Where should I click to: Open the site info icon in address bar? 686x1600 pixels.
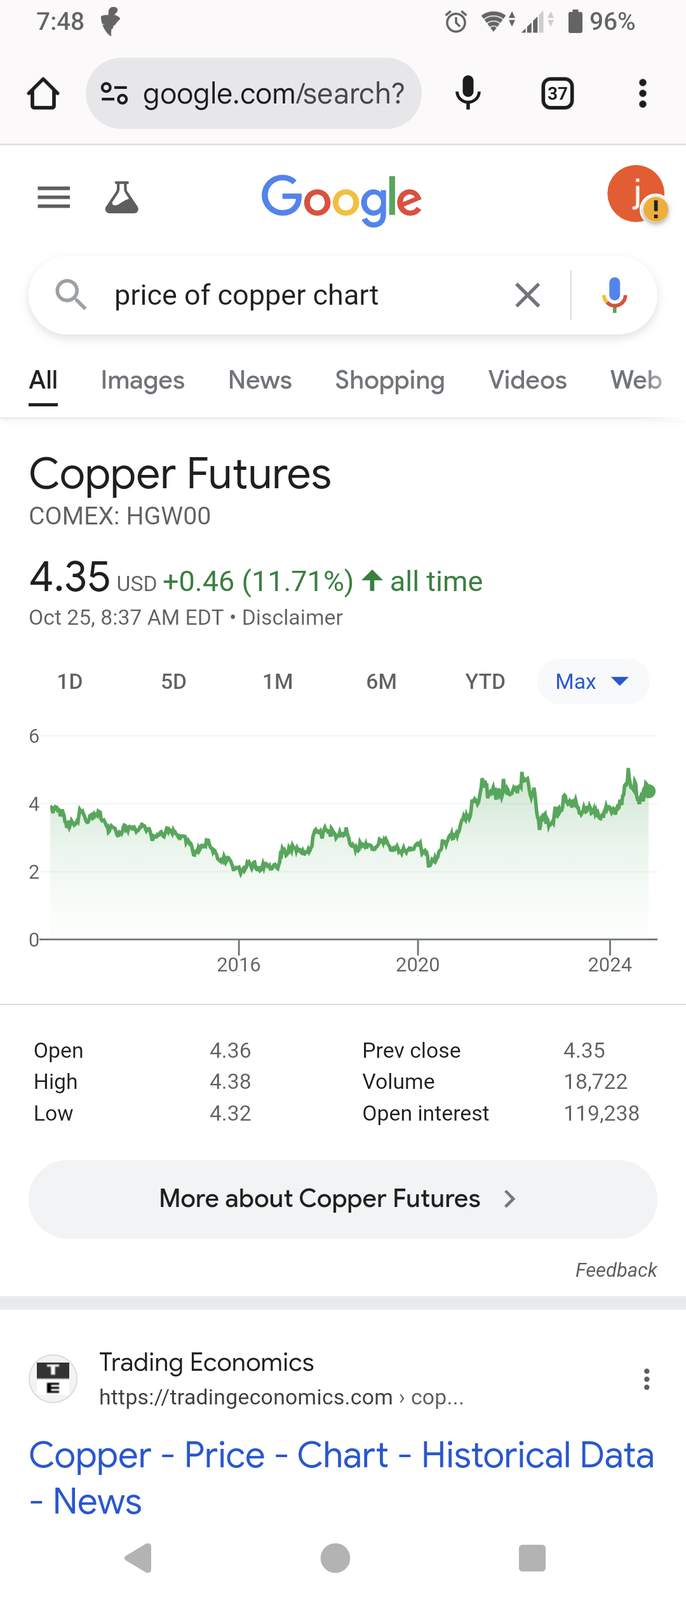[x=114, y=94]
